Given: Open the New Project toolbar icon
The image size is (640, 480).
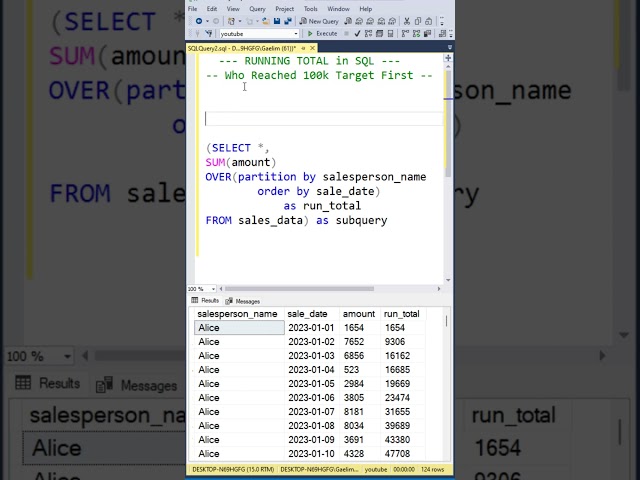Looking at the screenshot, I should pos(231,21).
